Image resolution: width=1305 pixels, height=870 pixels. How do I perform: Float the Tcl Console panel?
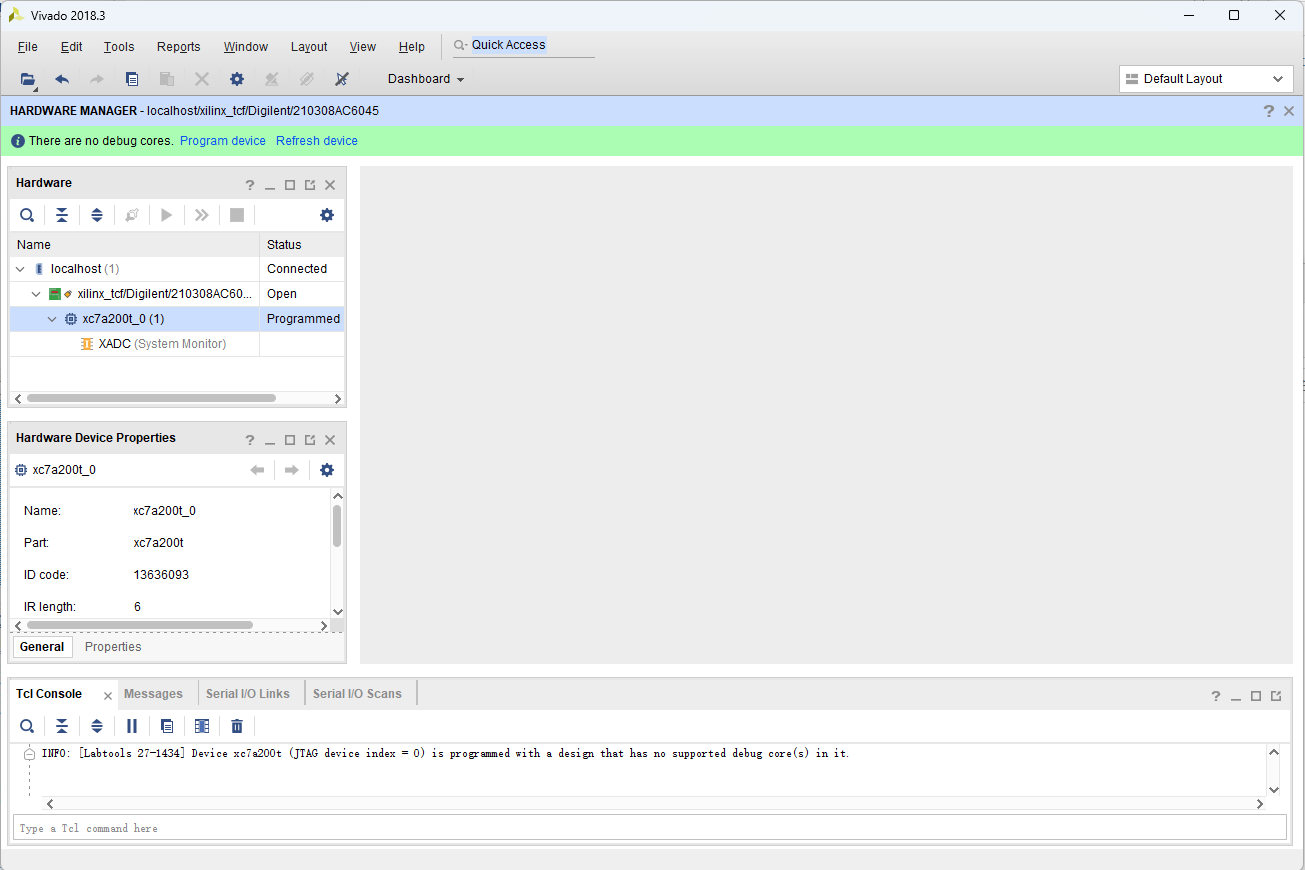pos(1276,696)
